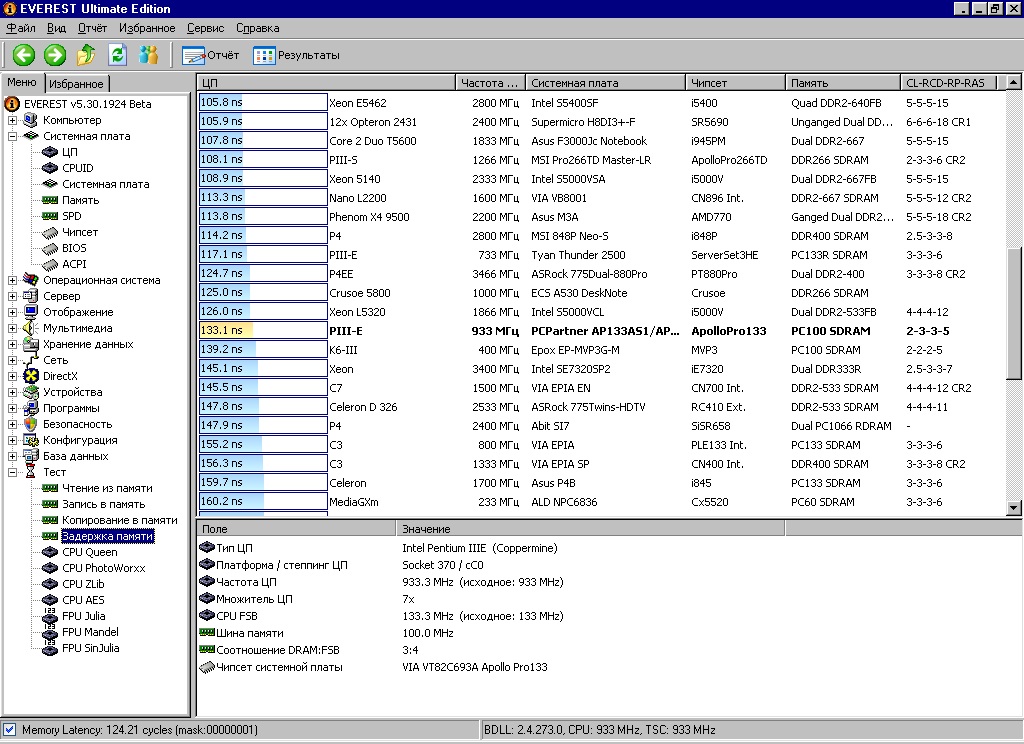Open the Сервис menu
The height and width of the screenshot is (744, 1024).
206,28
